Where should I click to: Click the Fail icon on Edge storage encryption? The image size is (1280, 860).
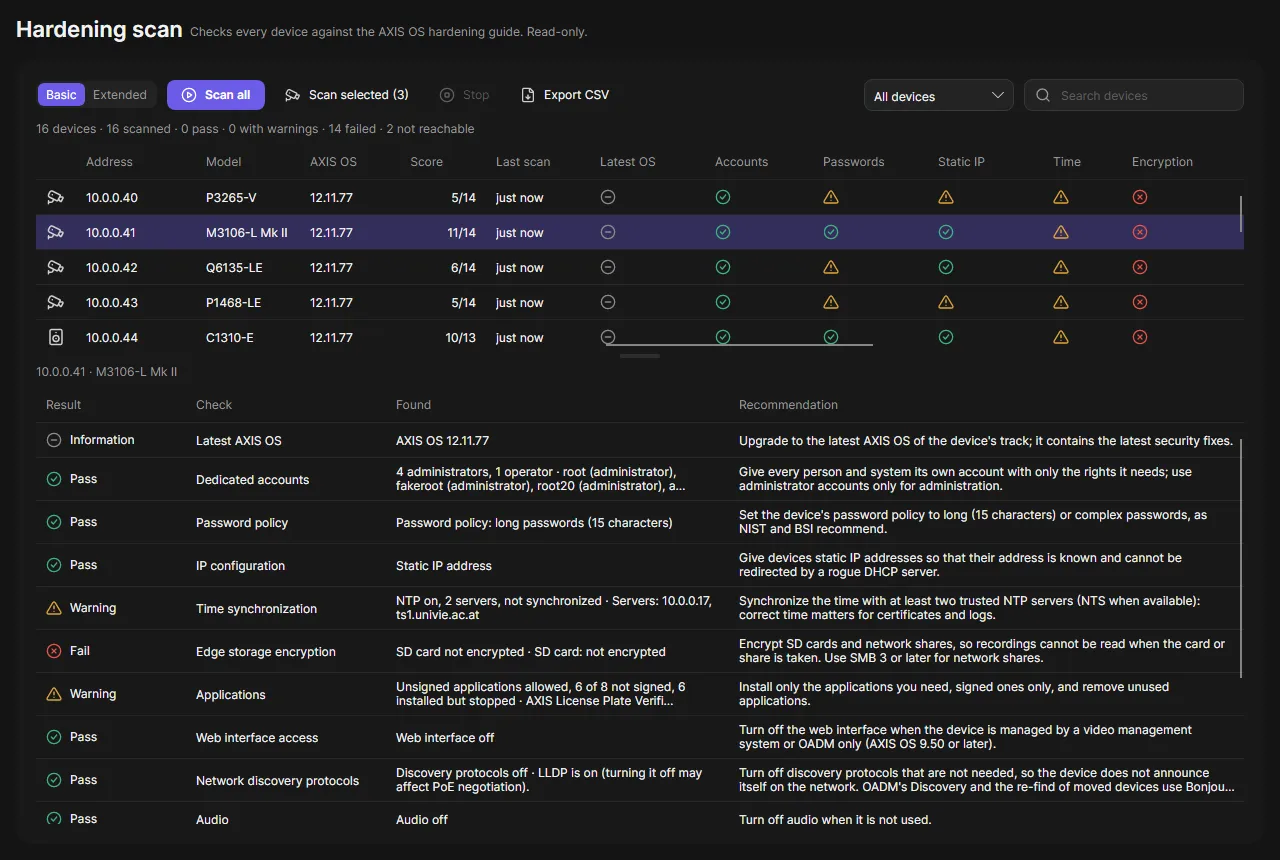(x=54, y=651)
